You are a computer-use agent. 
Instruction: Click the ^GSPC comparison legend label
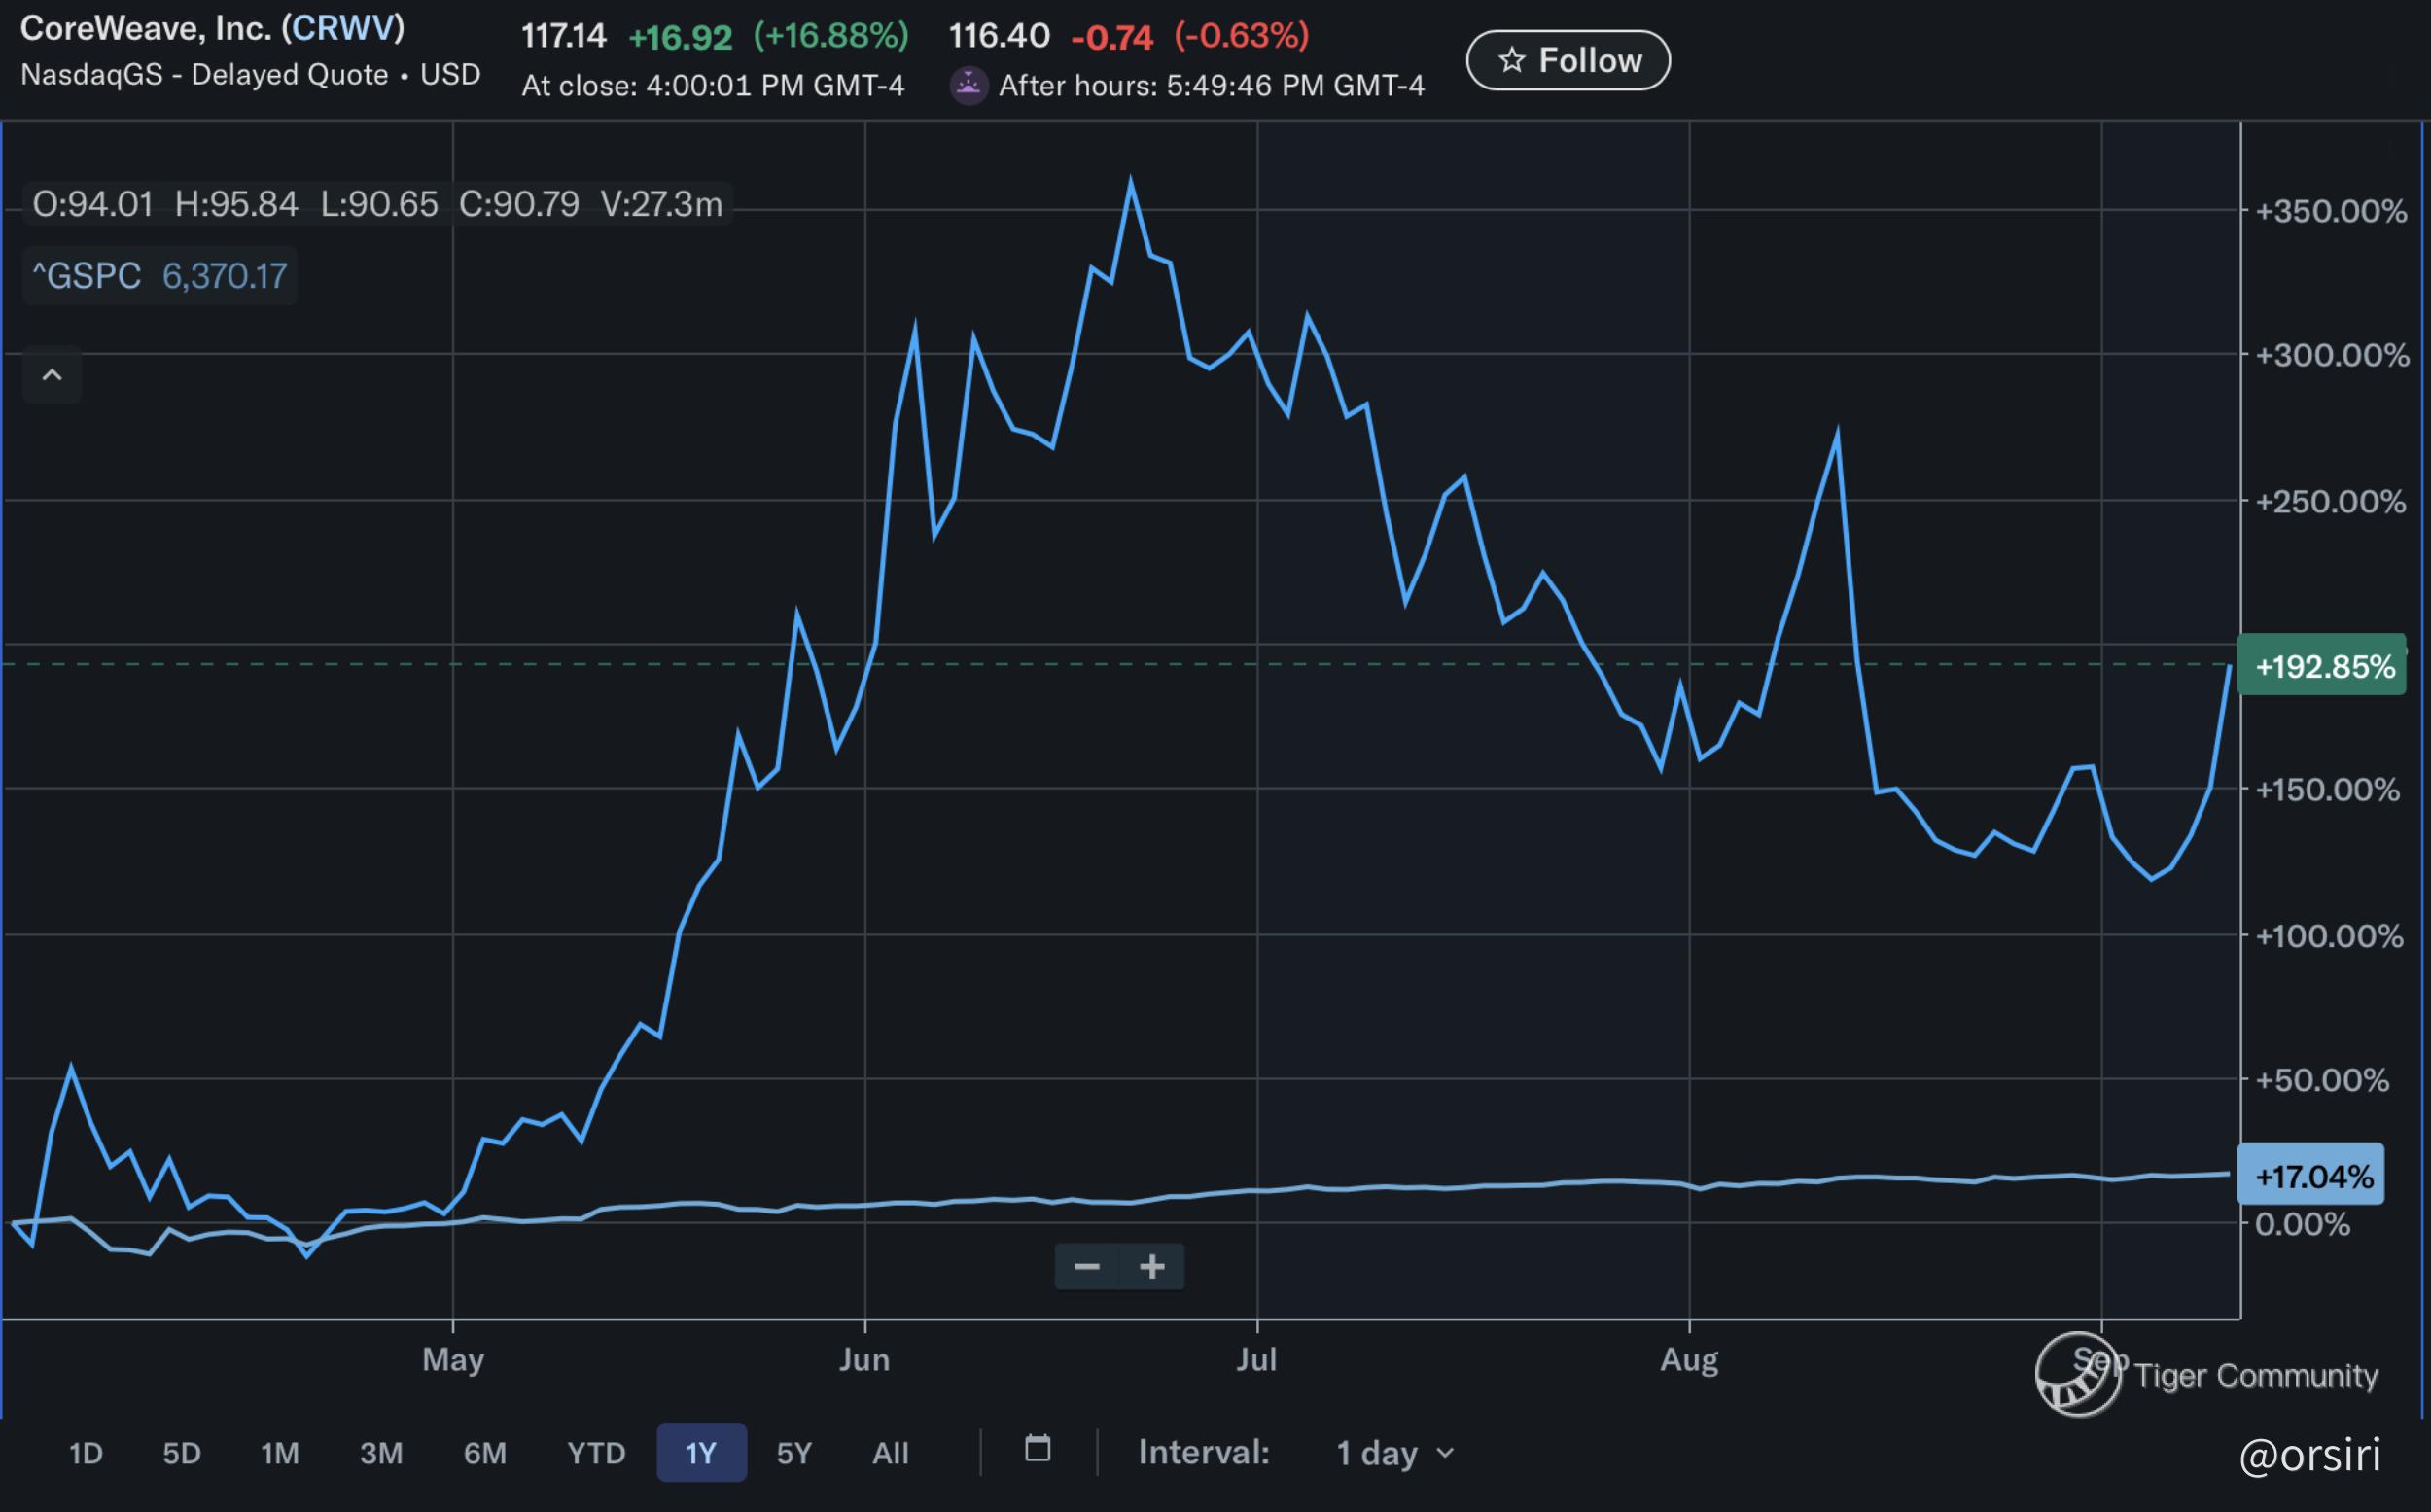point(87,276)
